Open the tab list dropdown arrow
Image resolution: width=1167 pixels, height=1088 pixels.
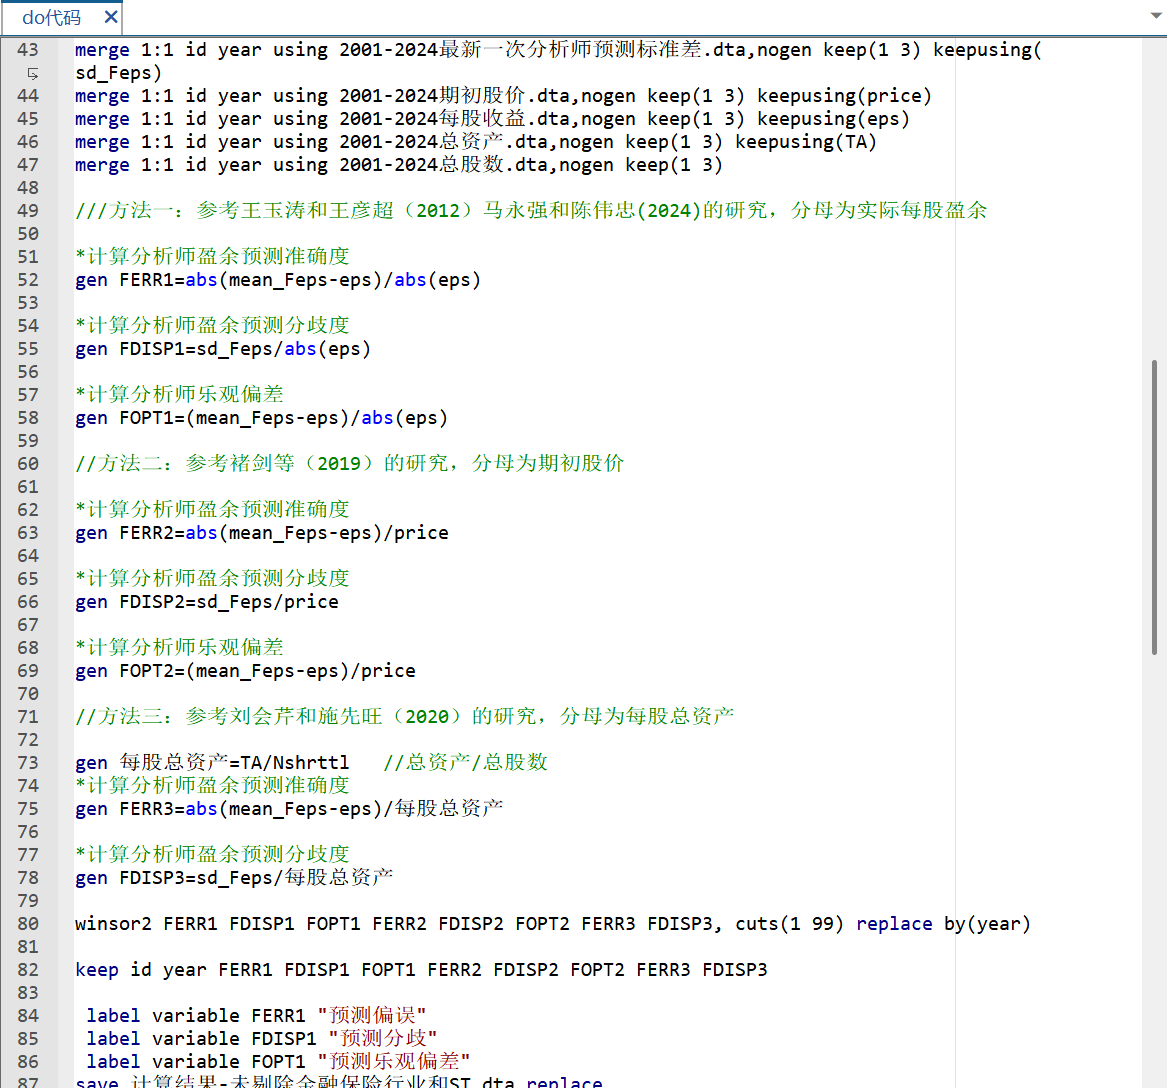coord(1151,16)
